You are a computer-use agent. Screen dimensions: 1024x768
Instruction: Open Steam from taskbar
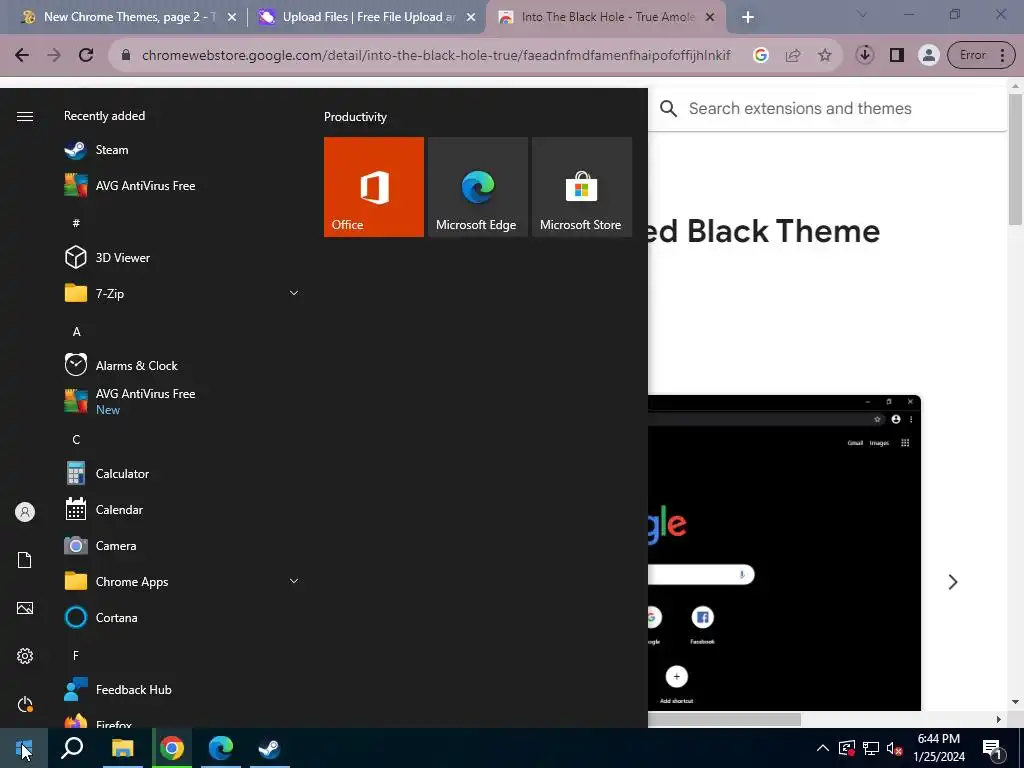point(269,748)
